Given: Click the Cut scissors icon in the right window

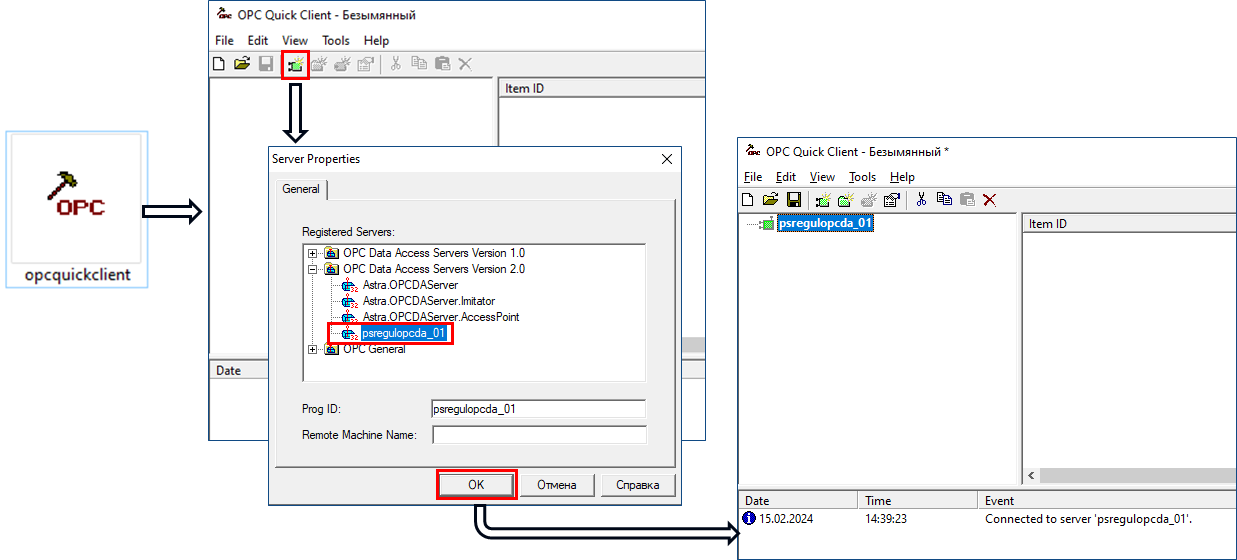Looking at the screenshot, I should (922, 200).
